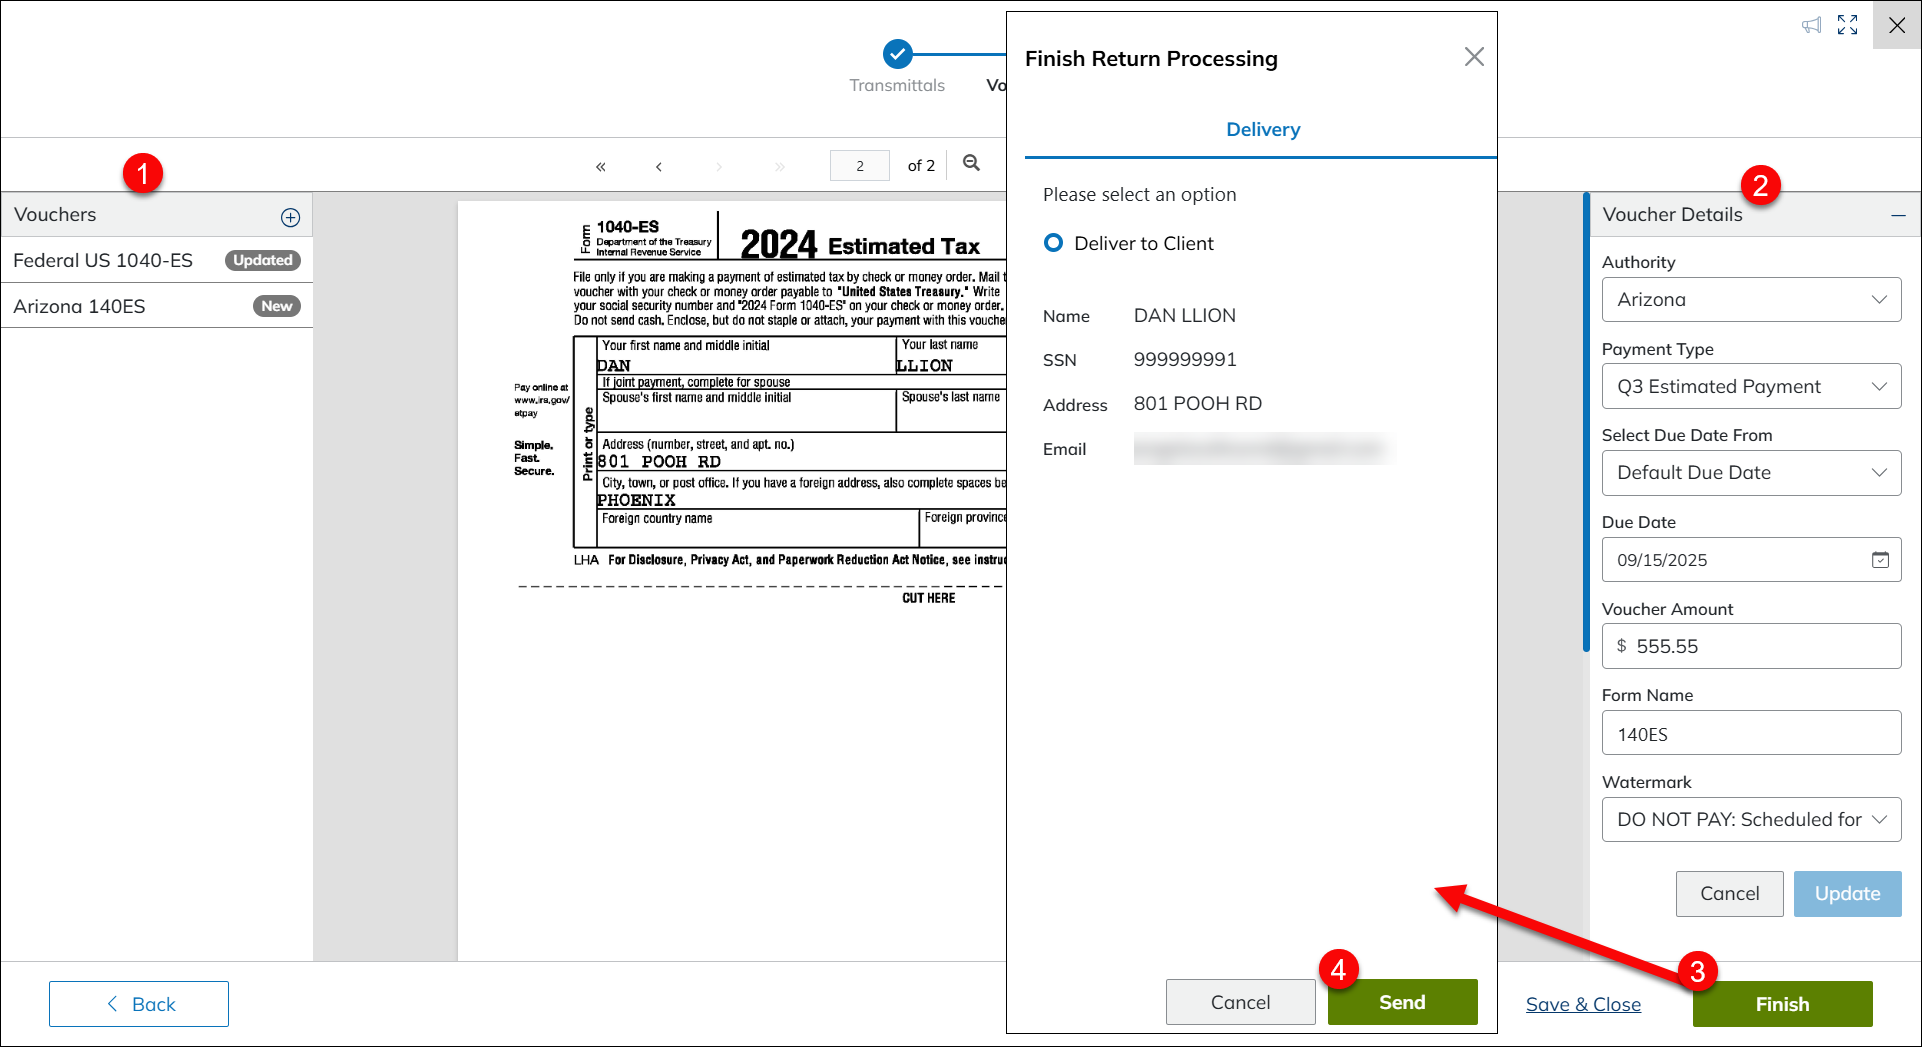The image size is (1922, 1047).
Task: Collapse the Voucher Details panel
Action: pyautogui.click(x=1898, y=215)
